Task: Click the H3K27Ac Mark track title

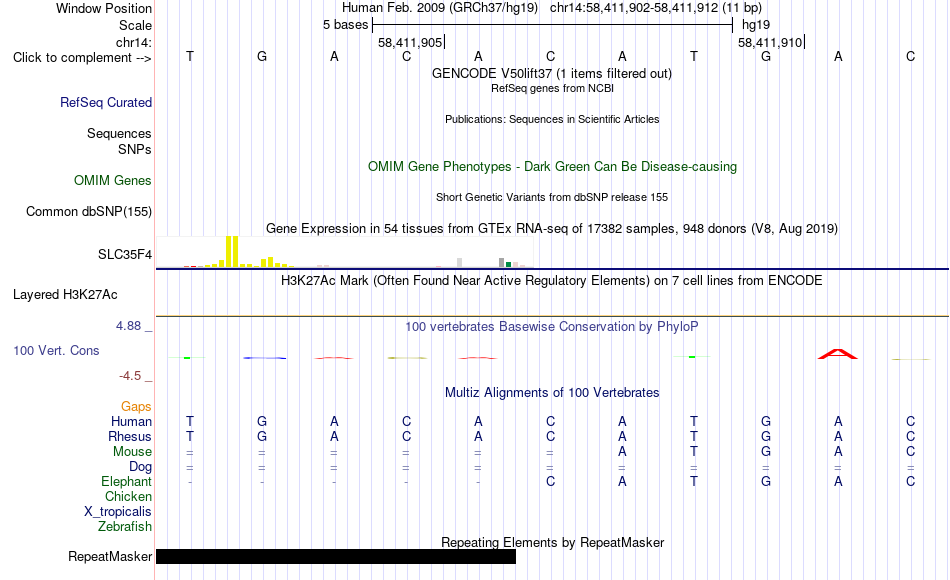Action: tap(551, 281)
